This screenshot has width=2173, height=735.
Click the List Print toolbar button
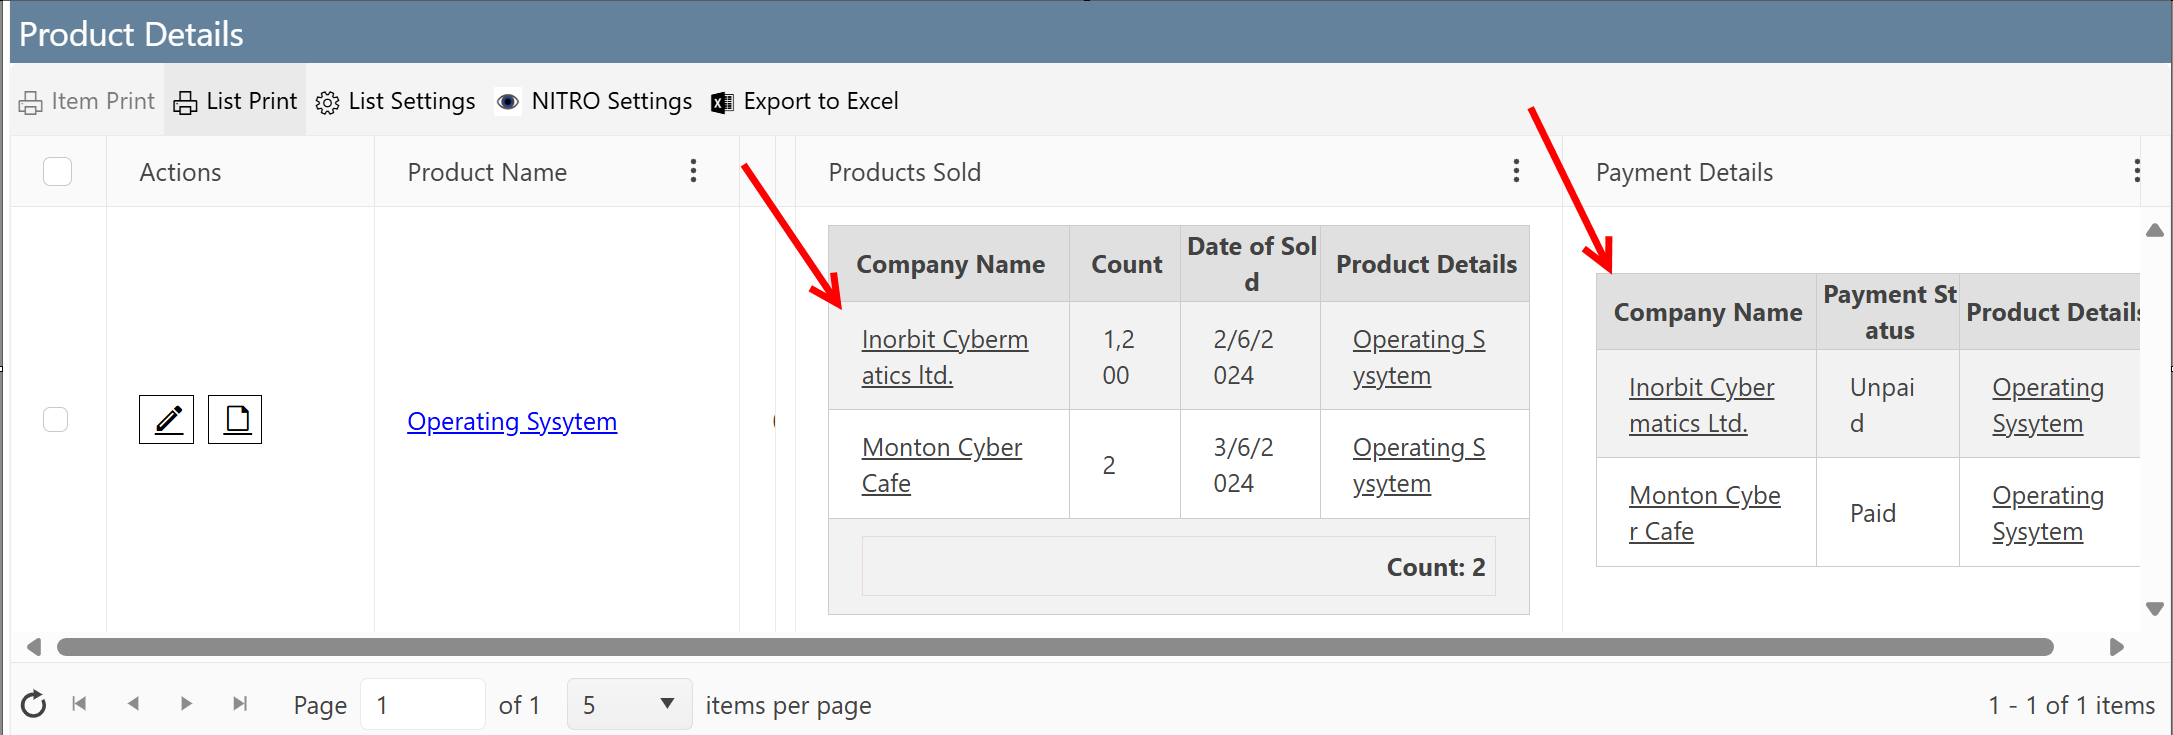(x=235, y=101)
